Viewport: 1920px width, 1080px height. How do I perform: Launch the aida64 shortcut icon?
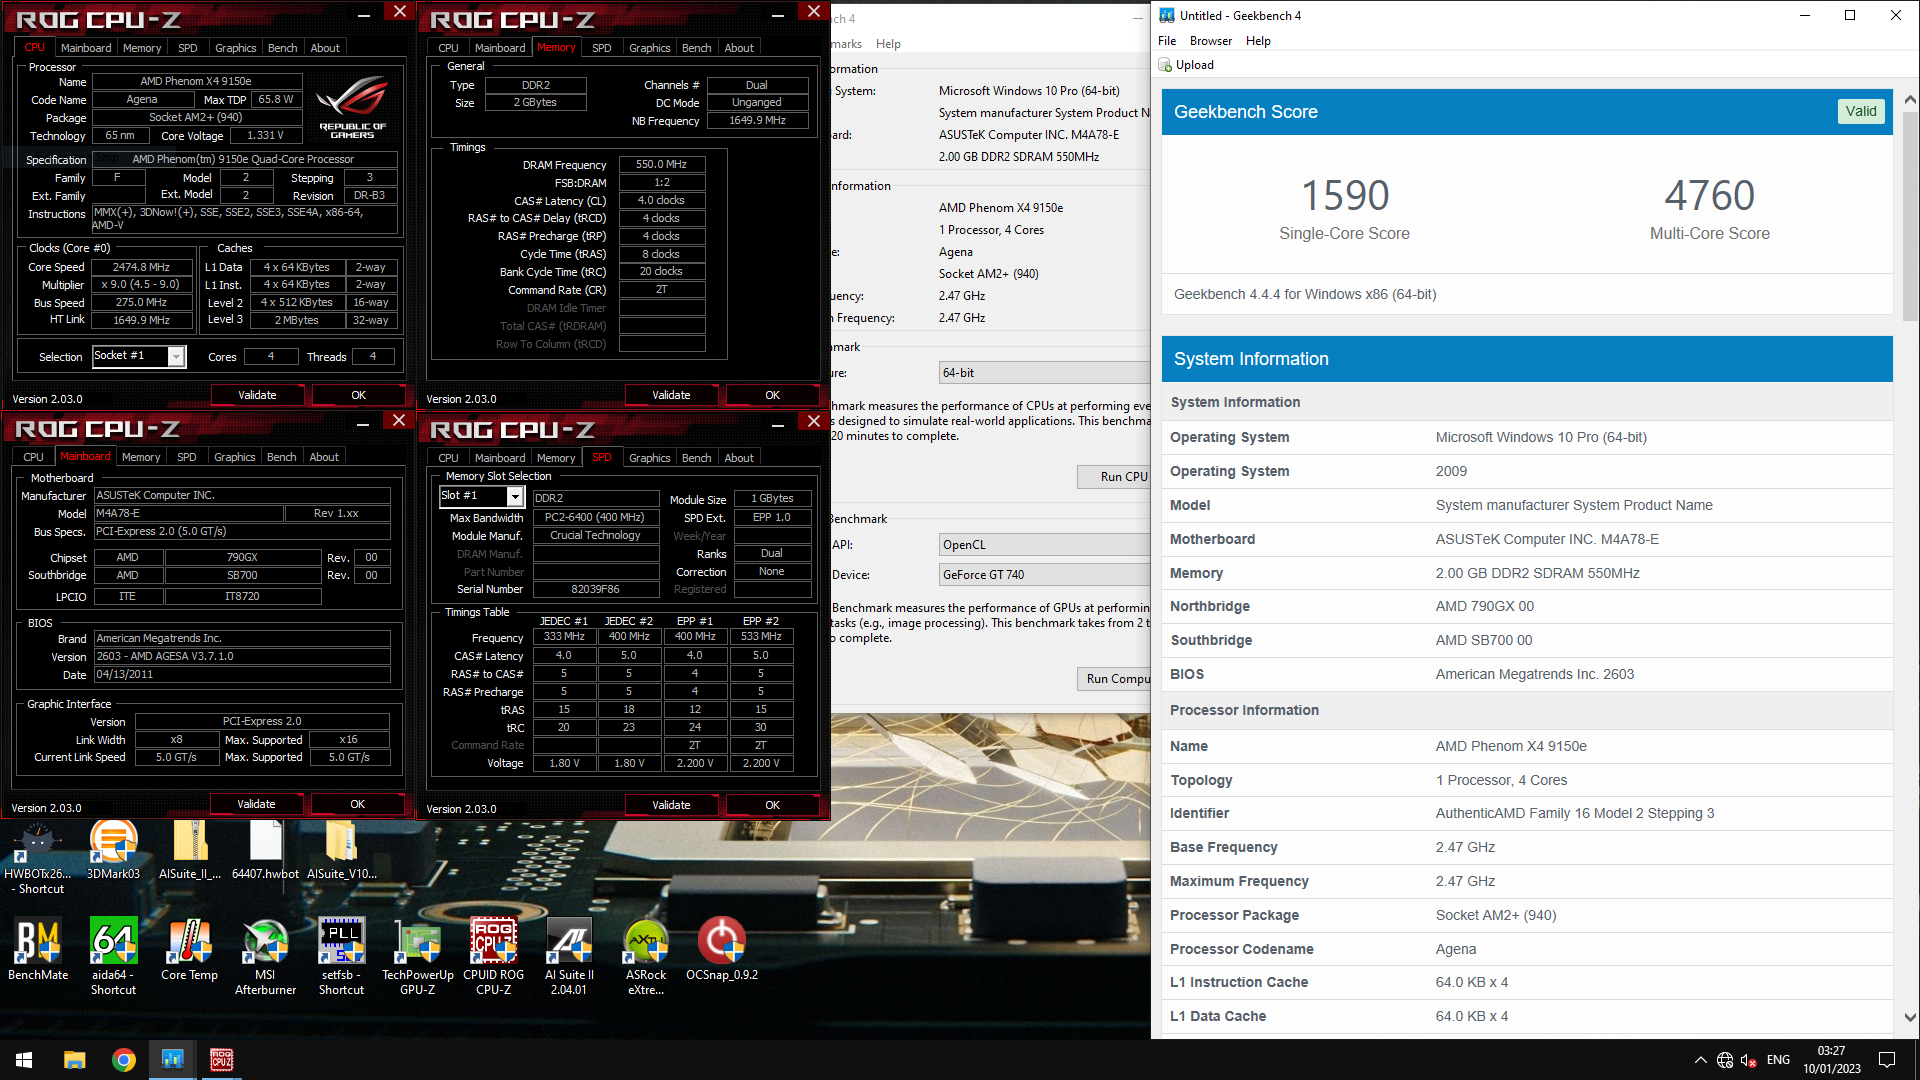[113, 956]
